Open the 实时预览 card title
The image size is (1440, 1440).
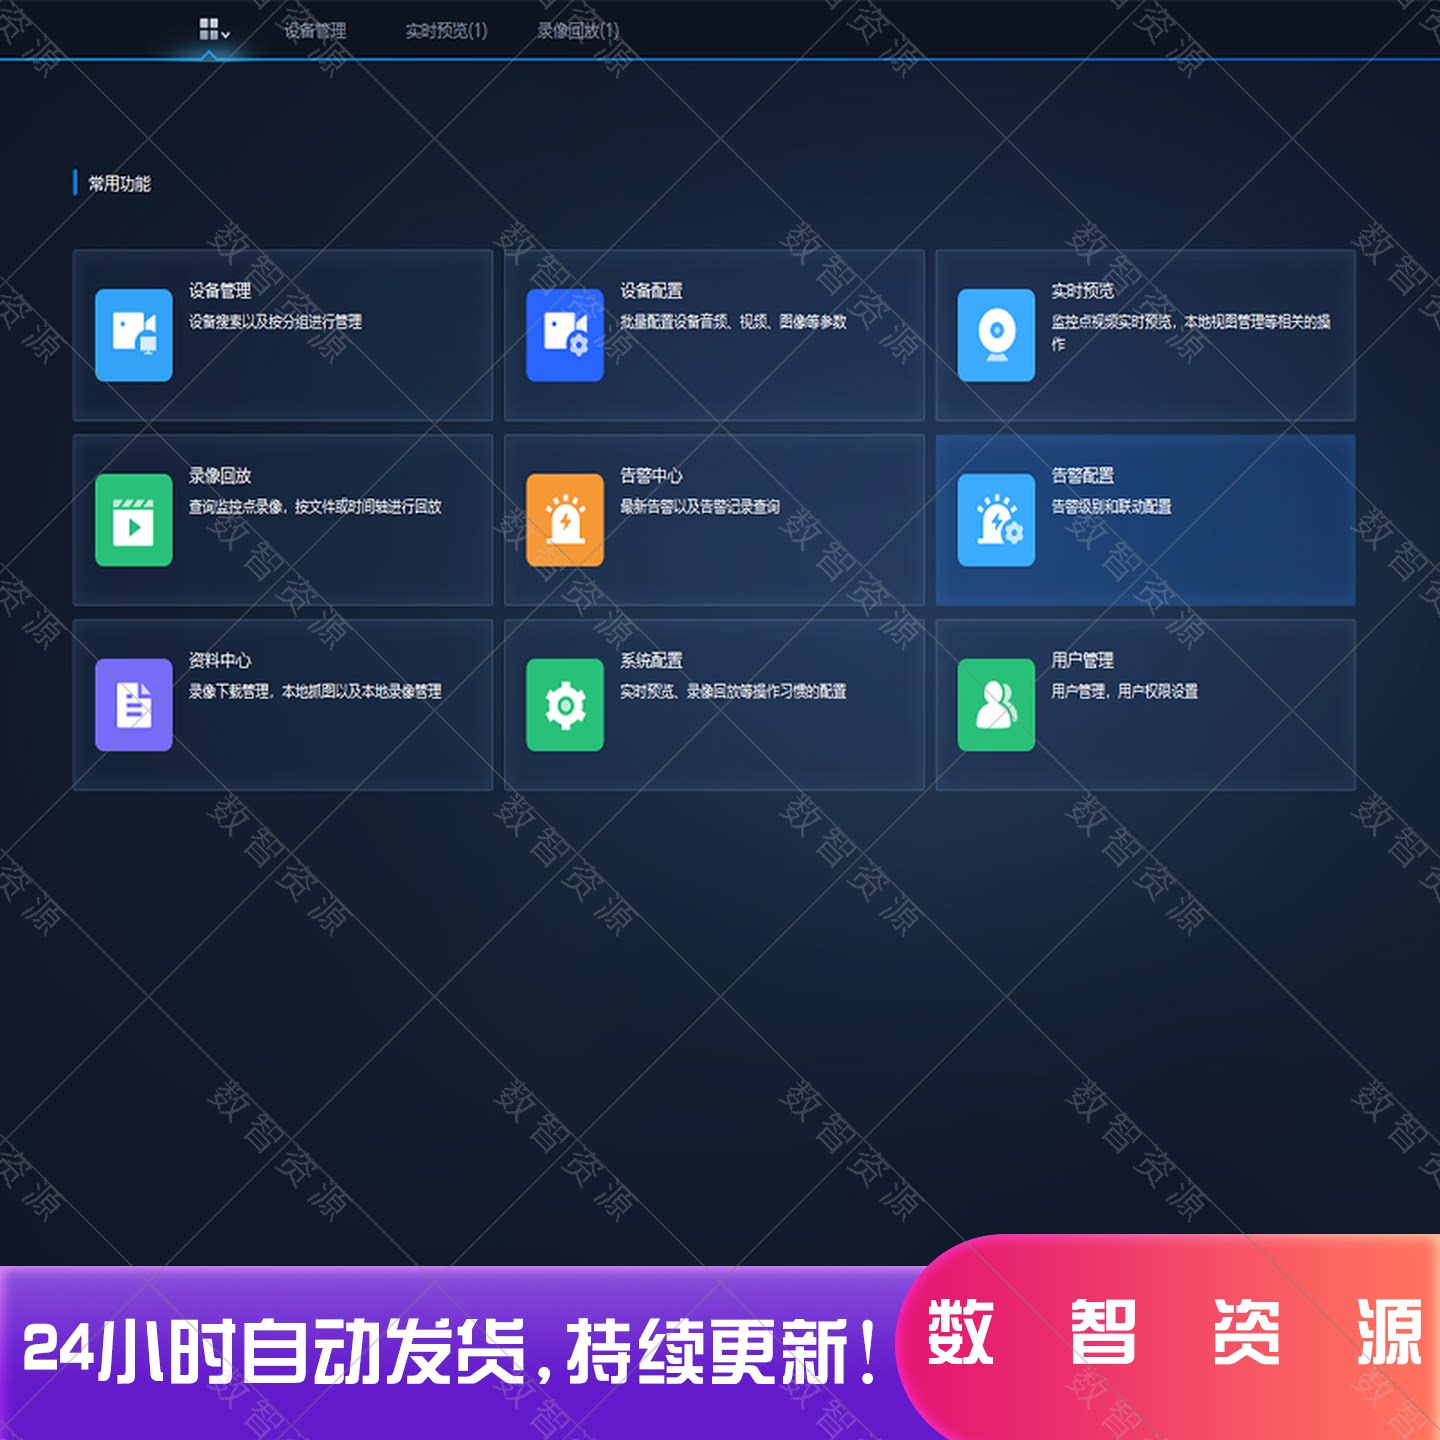tap(1082, 291)
